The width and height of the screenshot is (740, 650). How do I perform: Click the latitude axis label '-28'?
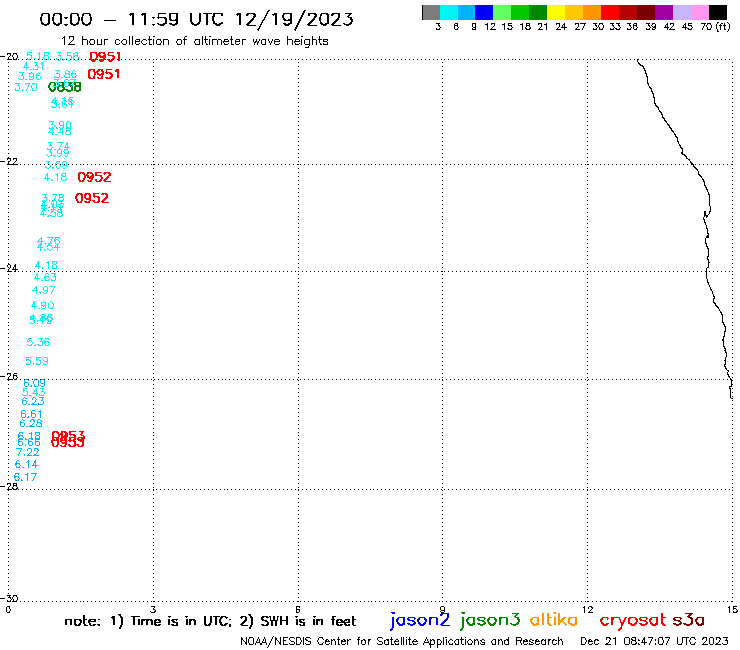[9, 486]
